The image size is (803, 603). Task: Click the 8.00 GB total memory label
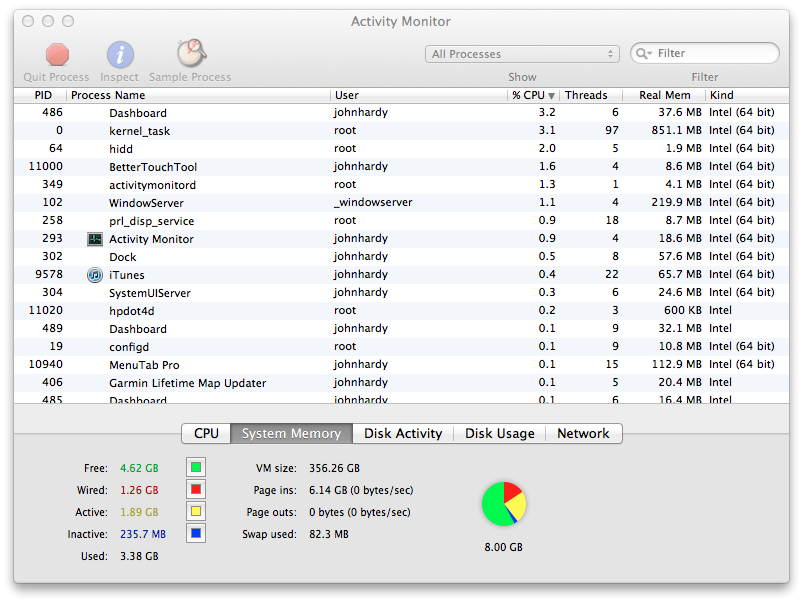503,547
